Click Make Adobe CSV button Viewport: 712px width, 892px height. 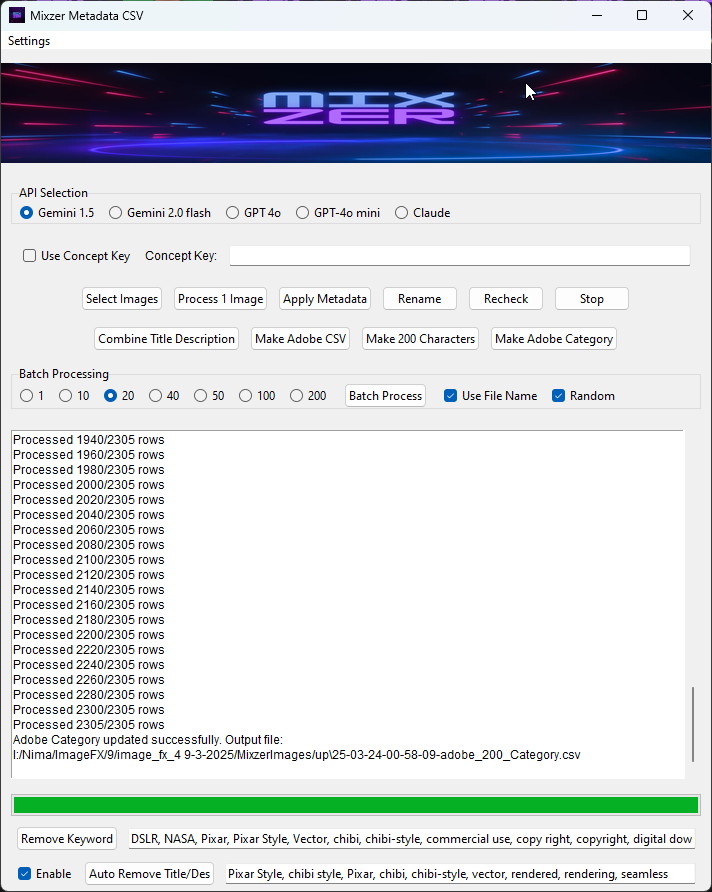pos(300,339)
